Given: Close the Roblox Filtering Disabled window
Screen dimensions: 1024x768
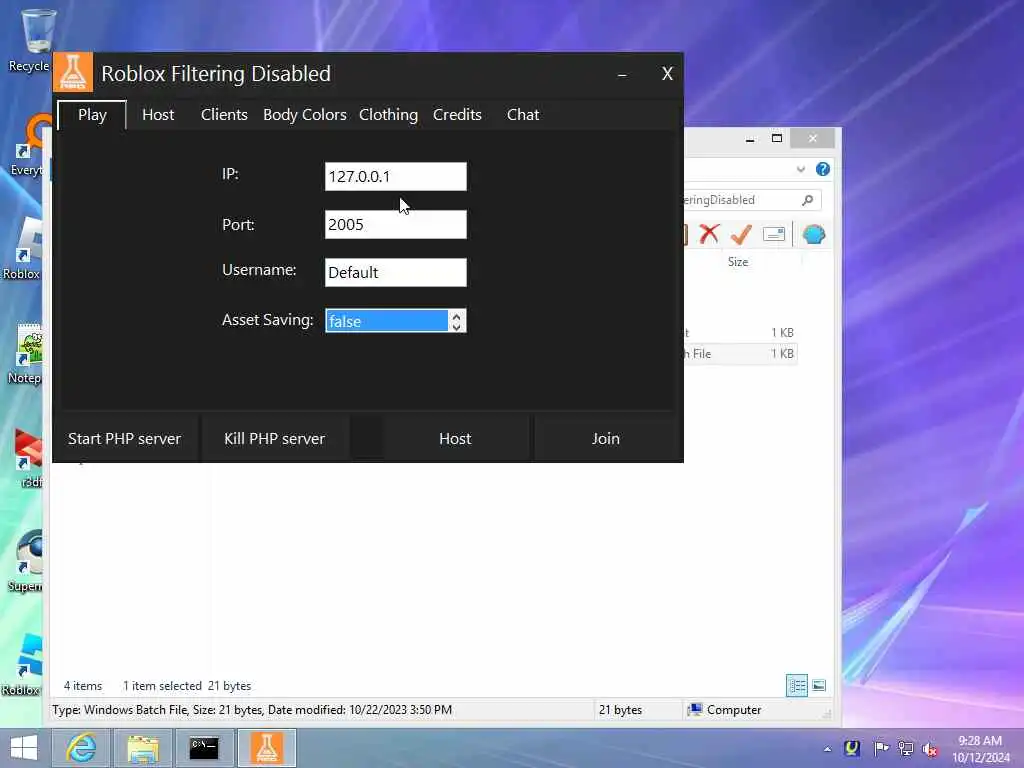Looking at the screenshot, I should point(667,74).
